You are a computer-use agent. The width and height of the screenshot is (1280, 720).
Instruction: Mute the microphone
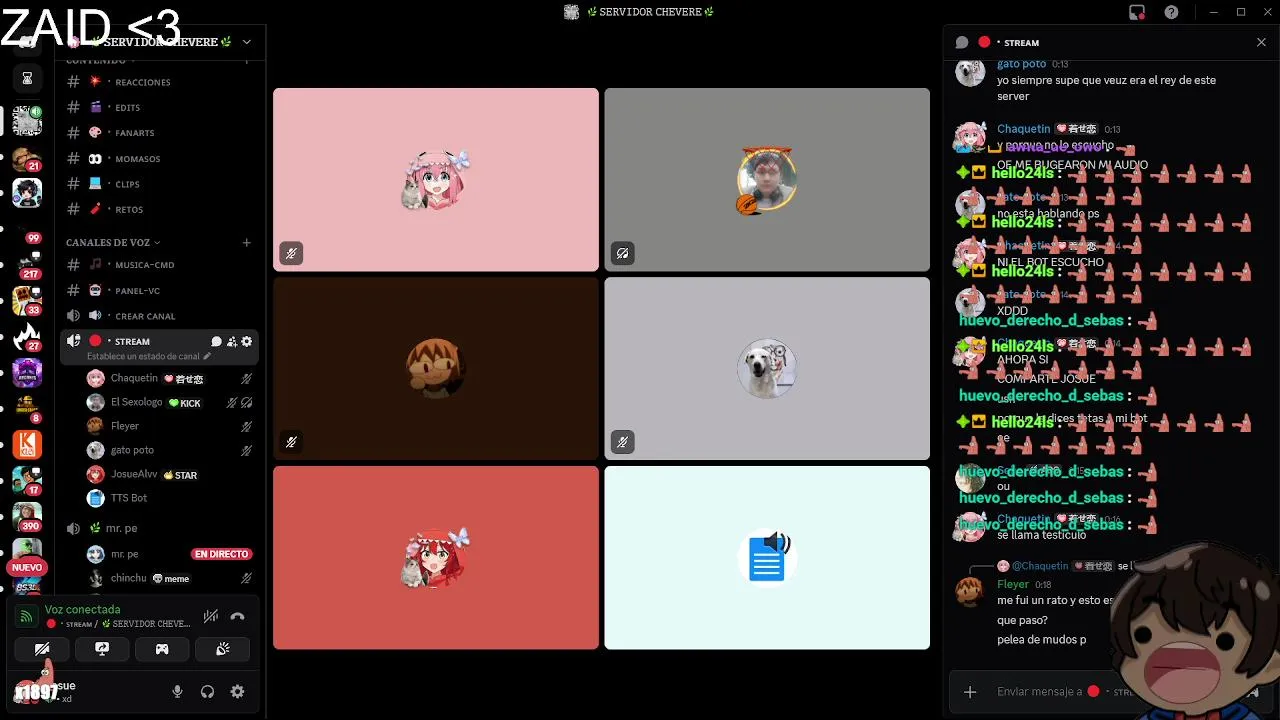(177, 691)
